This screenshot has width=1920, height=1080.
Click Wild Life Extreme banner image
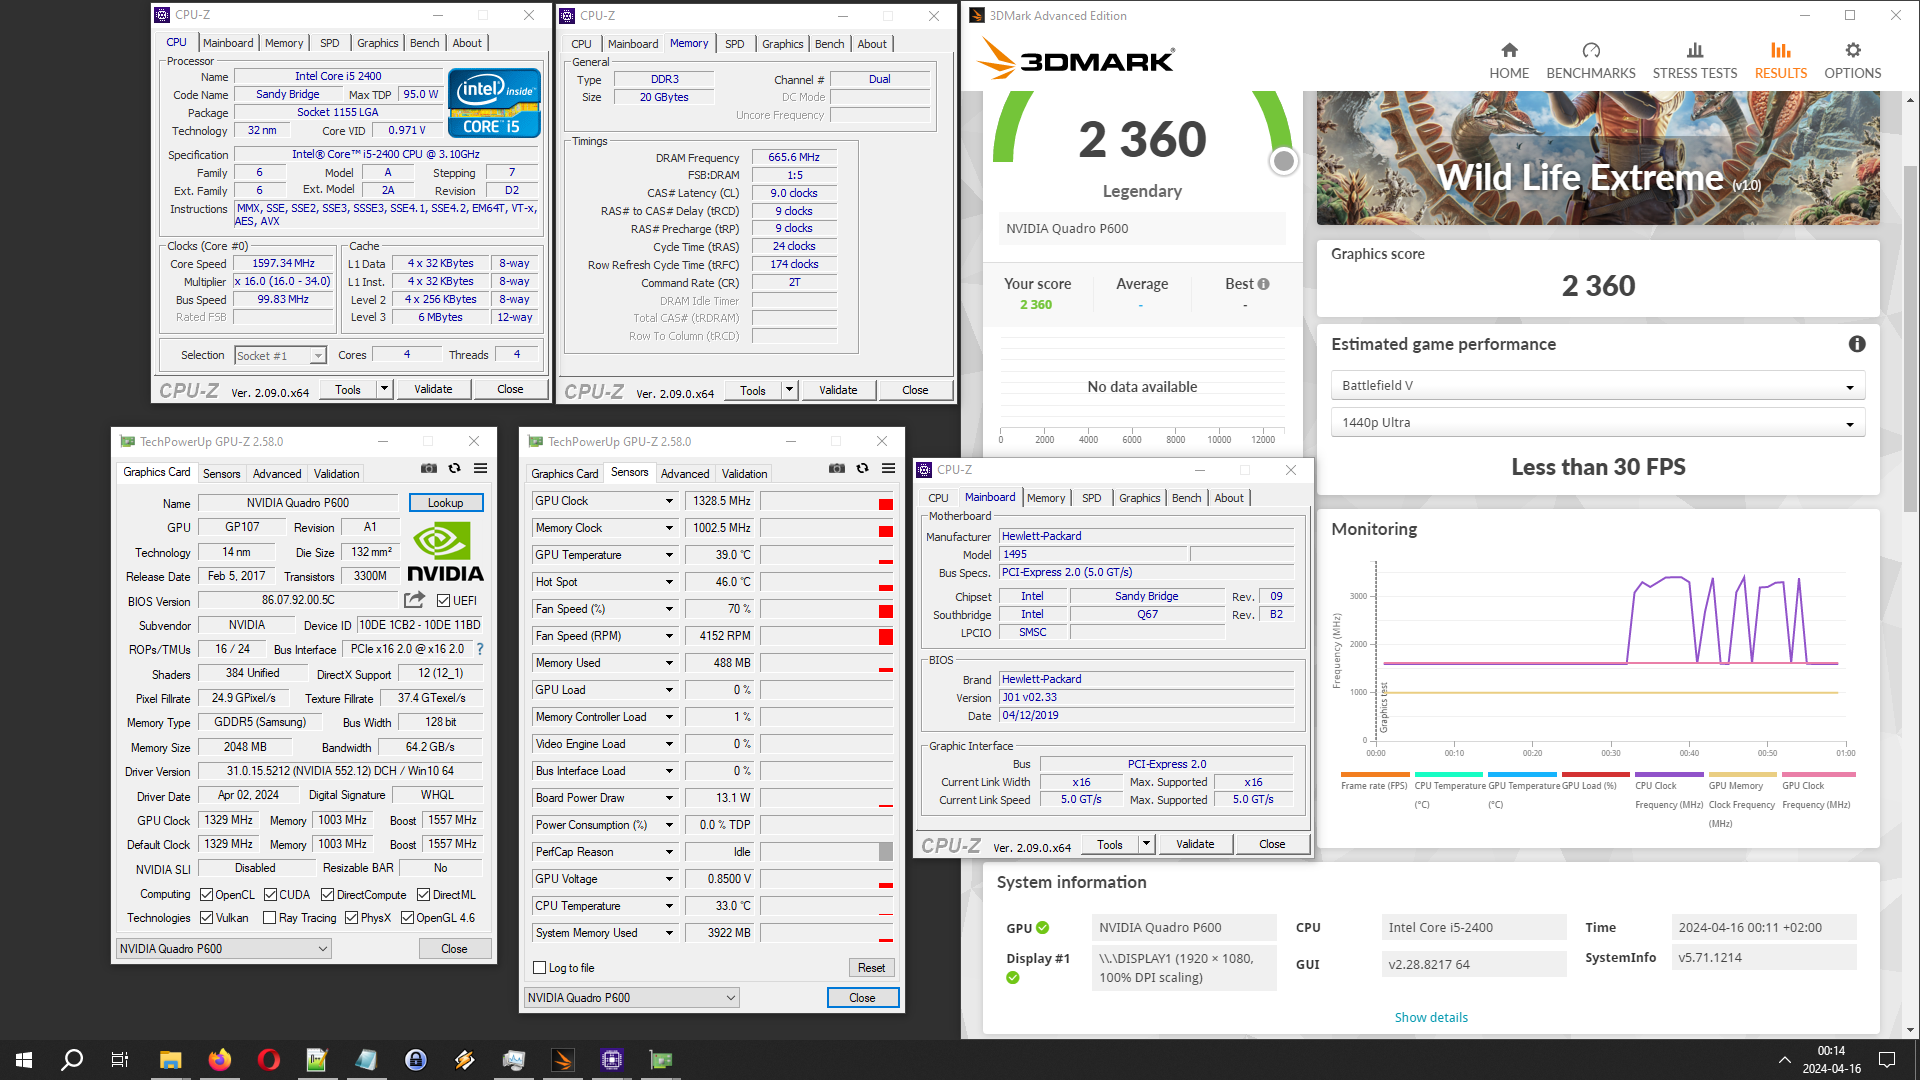tap(1598, 158)
